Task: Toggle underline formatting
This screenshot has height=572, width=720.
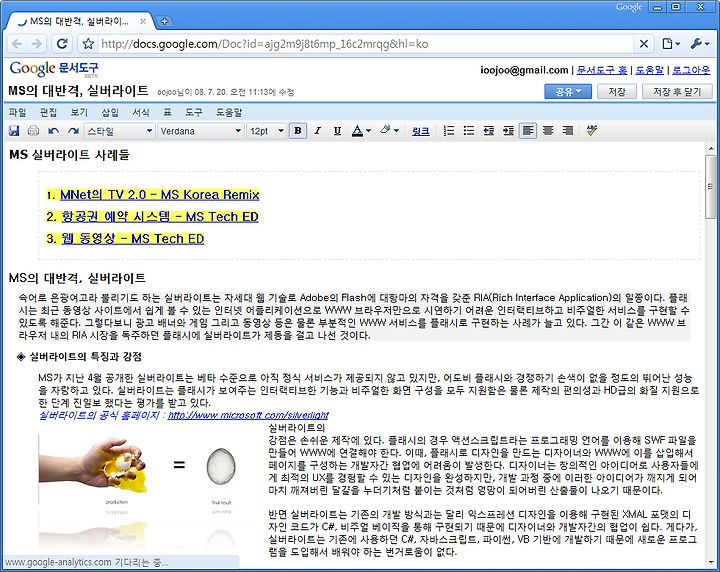Action: click(338, 131)
